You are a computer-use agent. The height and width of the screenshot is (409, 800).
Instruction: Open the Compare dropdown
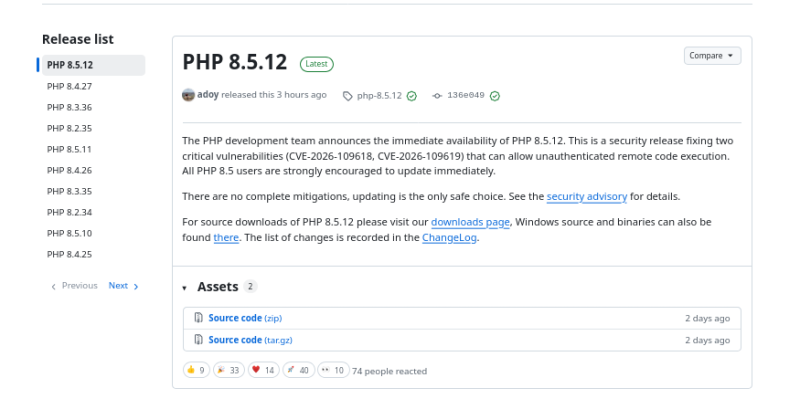[x=712, y=56]
